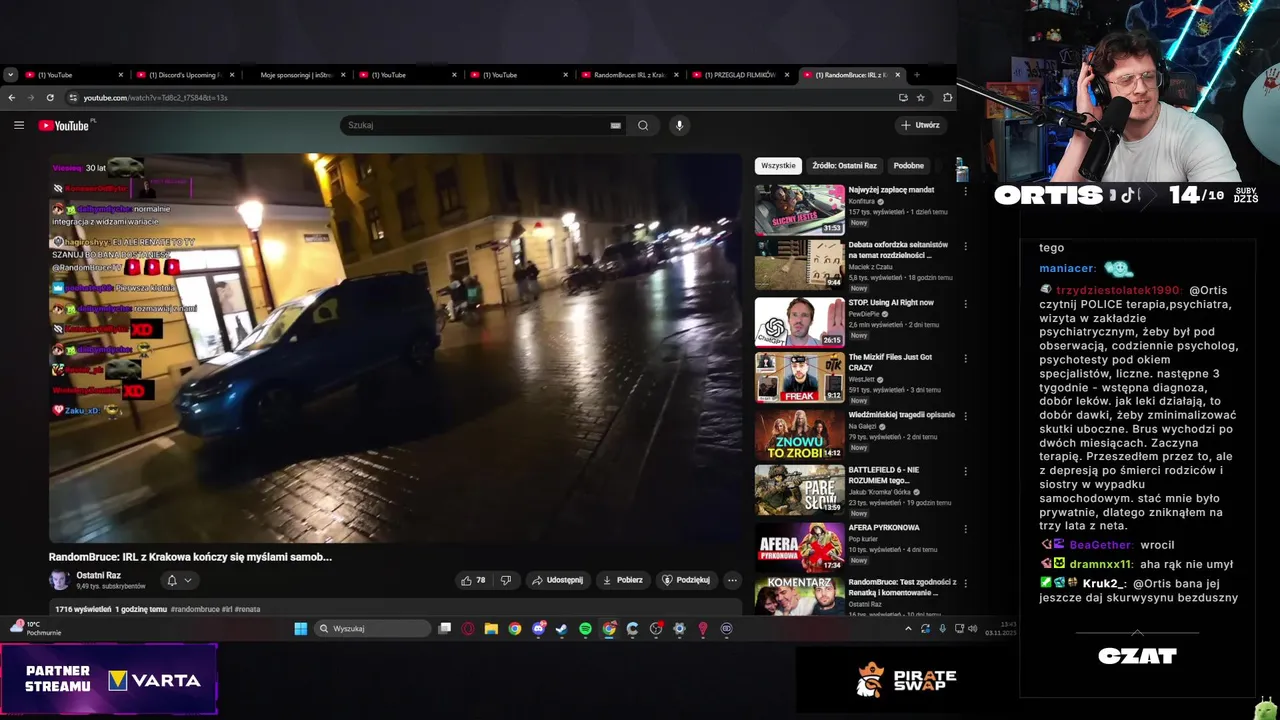The image size is (1280, 720).
Task: Click the youtube.com address bar URL
Action: coord(155,97)
